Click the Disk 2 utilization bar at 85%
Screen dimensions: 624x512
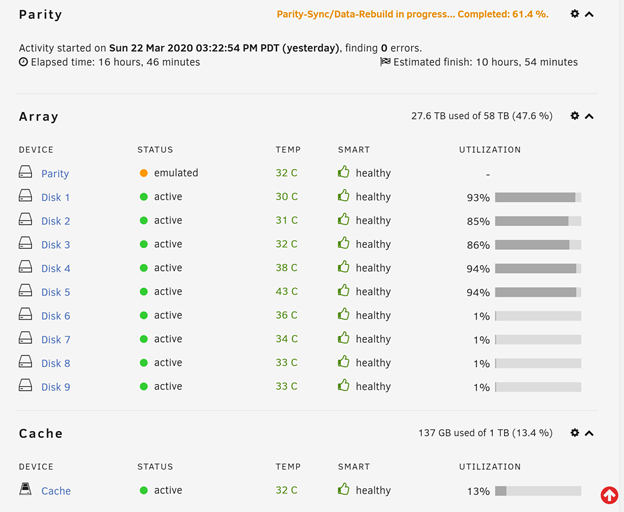pyautogui.click(x=538, y=221)
